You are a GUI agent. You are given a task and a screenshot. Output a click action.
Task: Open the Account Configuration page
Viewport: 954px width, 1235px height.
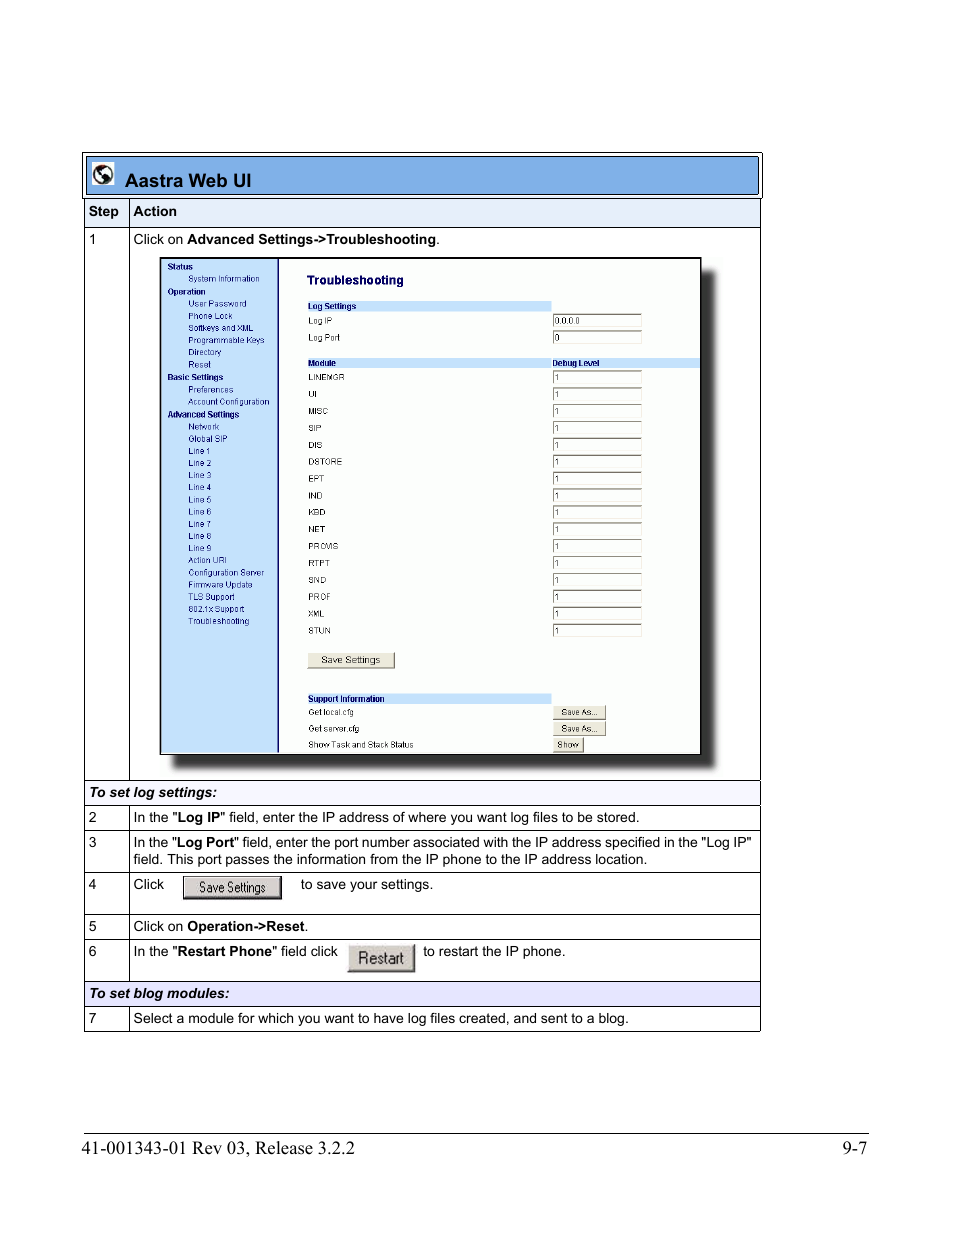(228, 402)
